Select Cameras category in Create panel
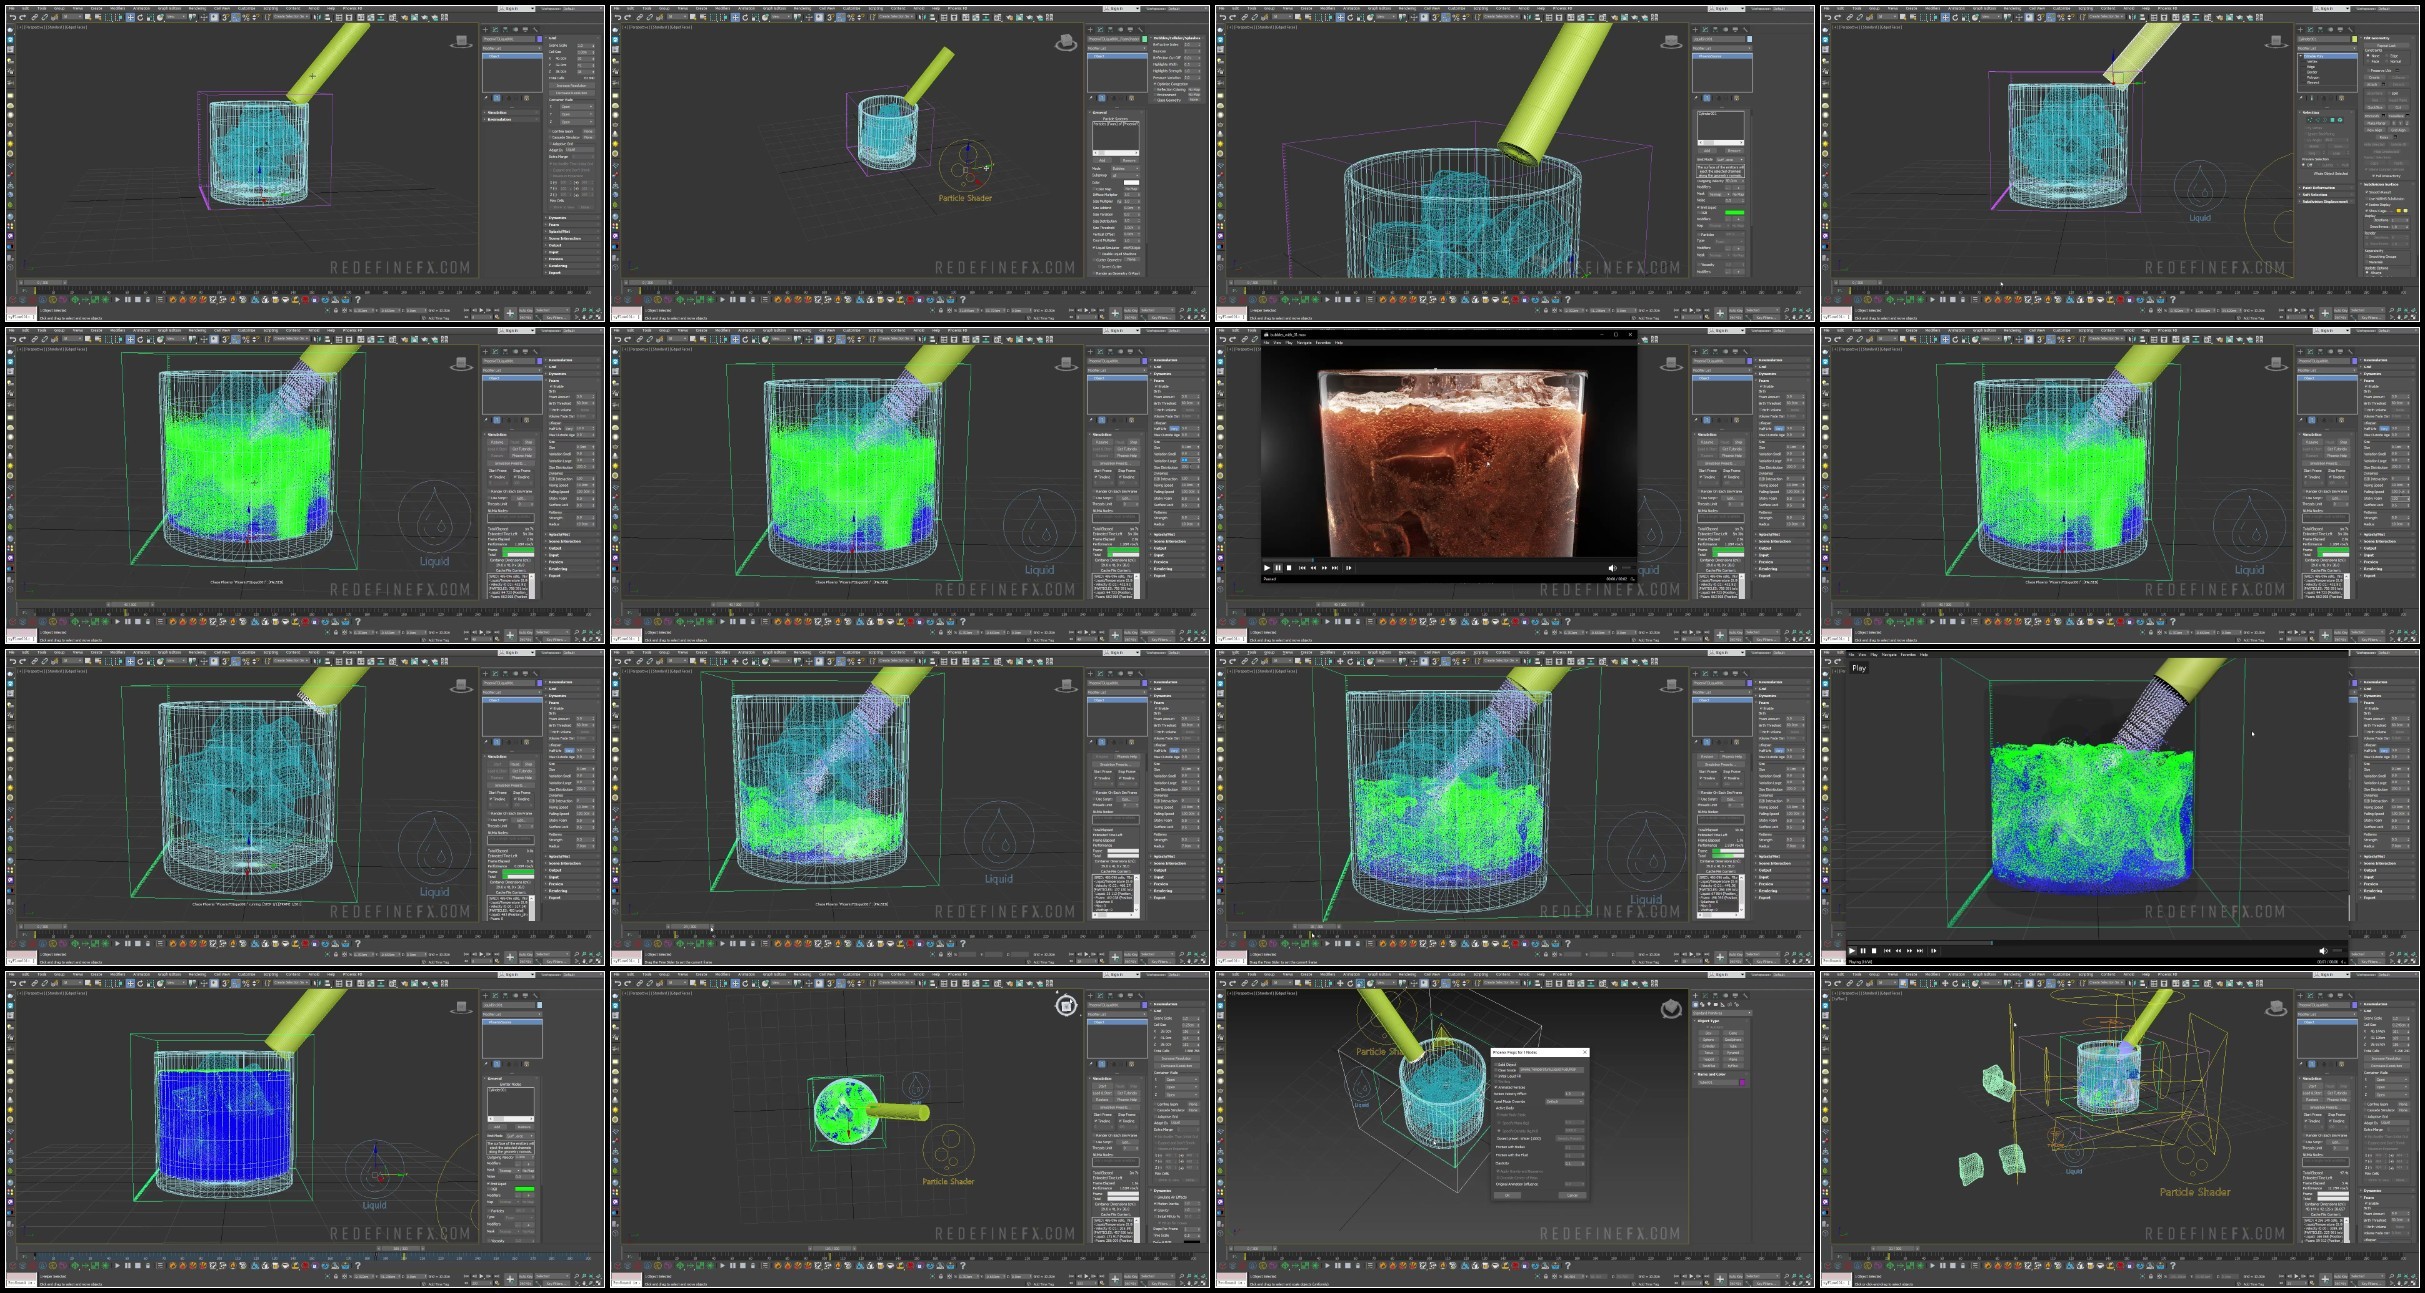Viewport: 2425px width, 1293px height. pyautogui.click(x=1716, y=1004)
